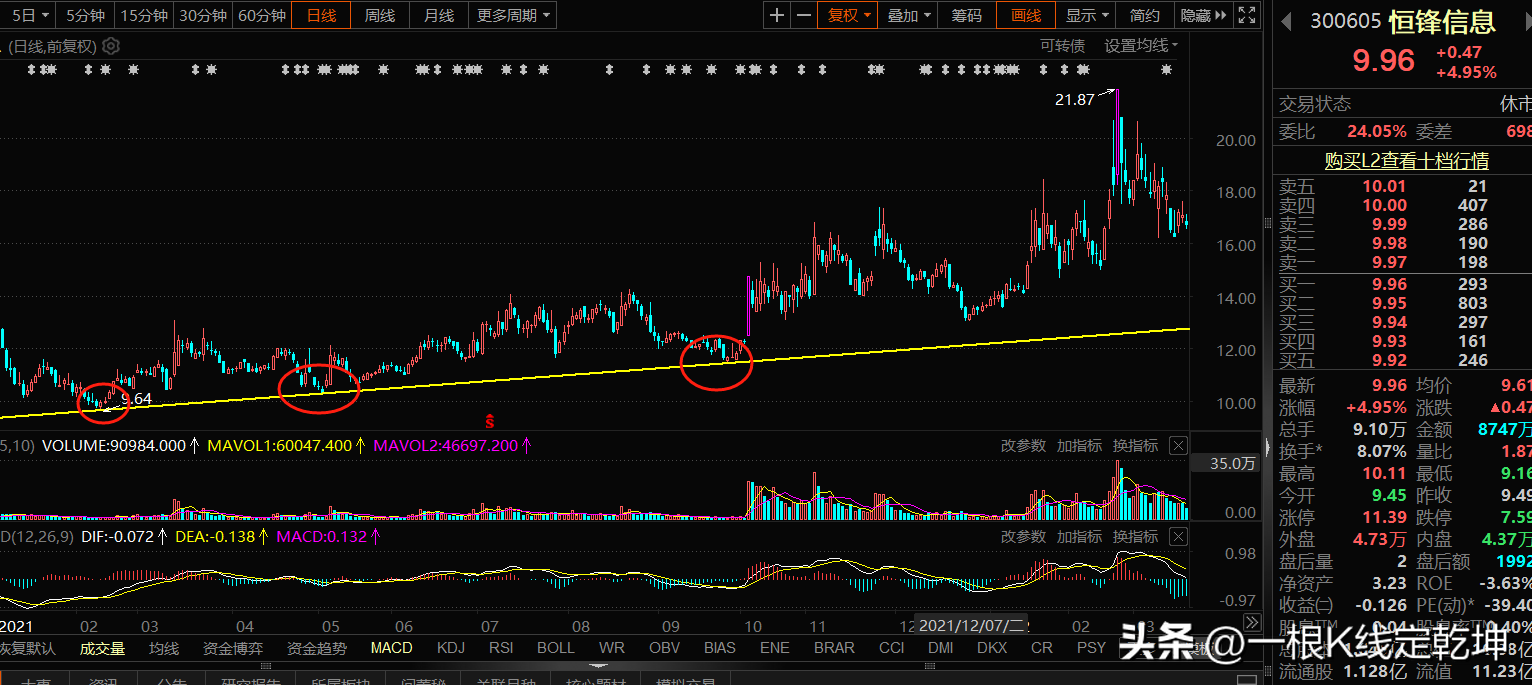Image resolution: width=1532 pixels, height=685 pixels.
Task: Select the CCI indicator tab
Action: pos(892,648)
